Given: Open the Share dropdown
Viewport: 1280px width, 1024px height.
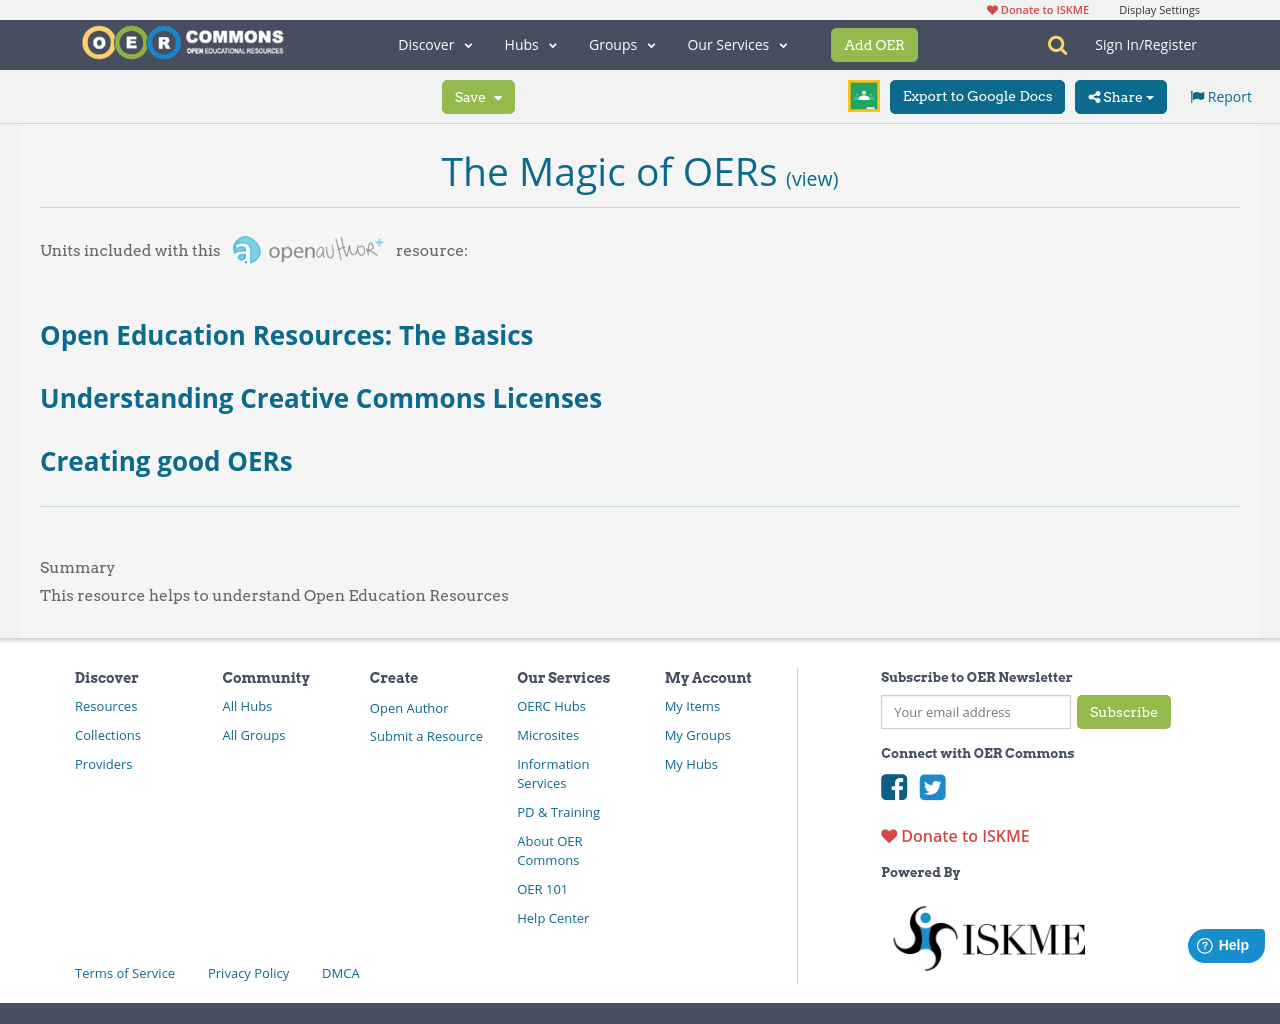Looking at the screenshot, I should [1120, 96].
